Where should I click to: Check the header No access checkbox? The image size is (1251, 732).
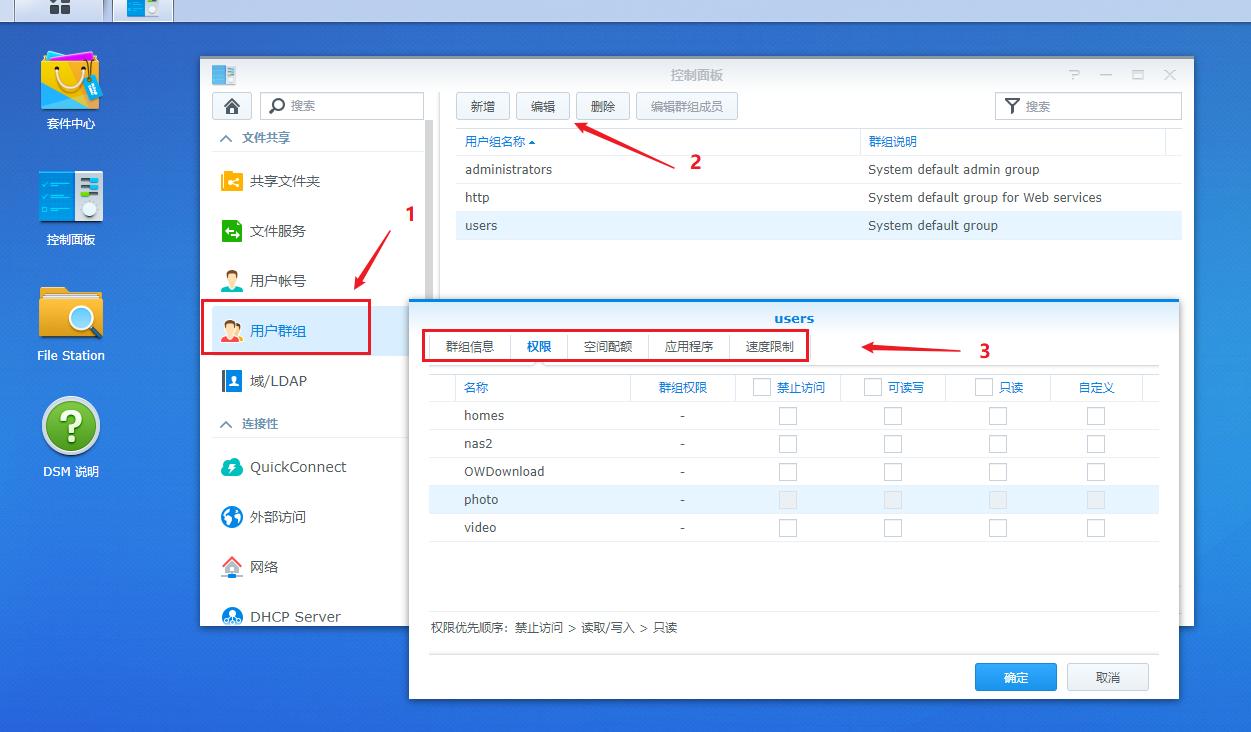(762, 387)
